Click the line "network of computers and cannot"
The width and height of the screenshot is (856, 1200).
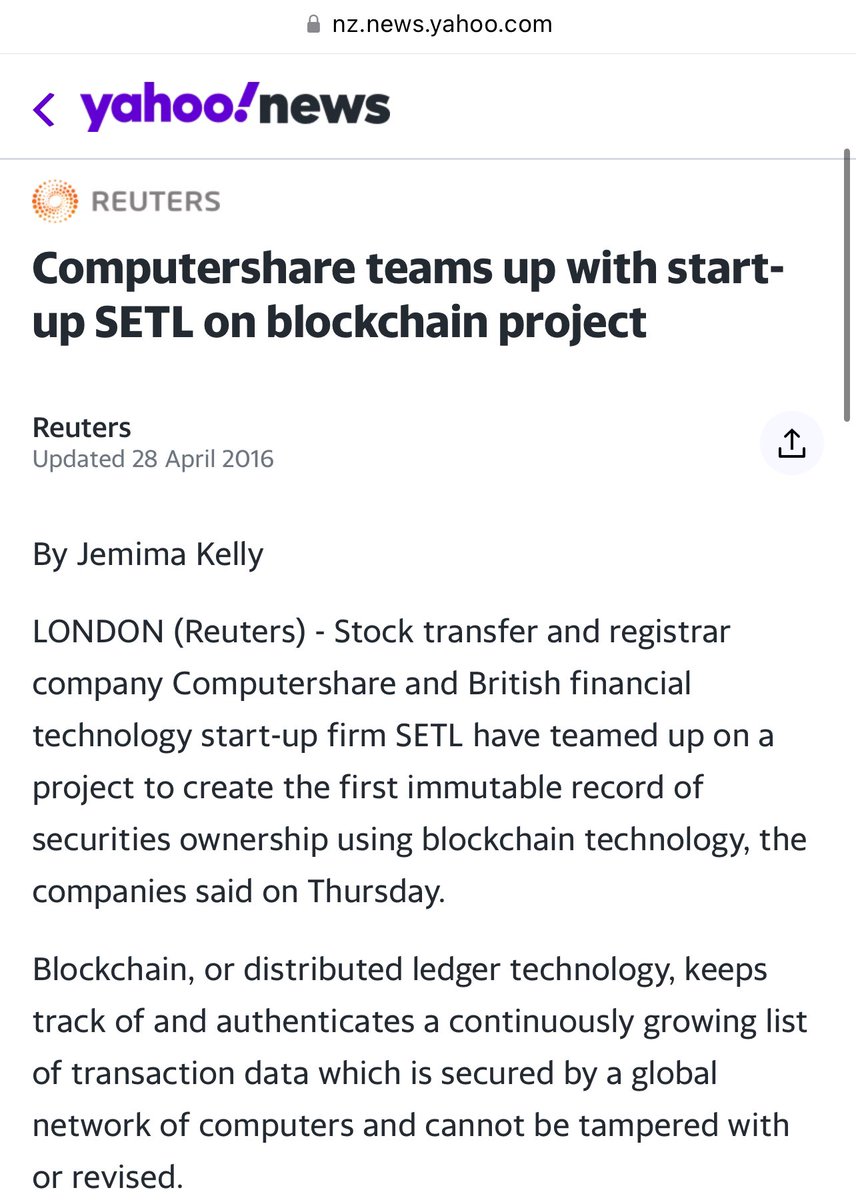(x=410, y=1125)
